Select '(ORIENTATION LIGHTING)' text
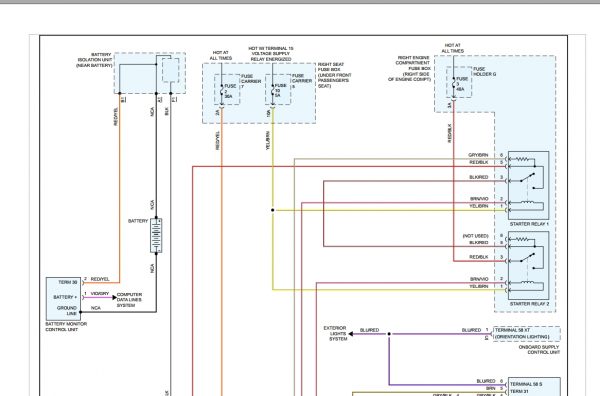Viewport: 600px width, 396px height. (522, 337)
